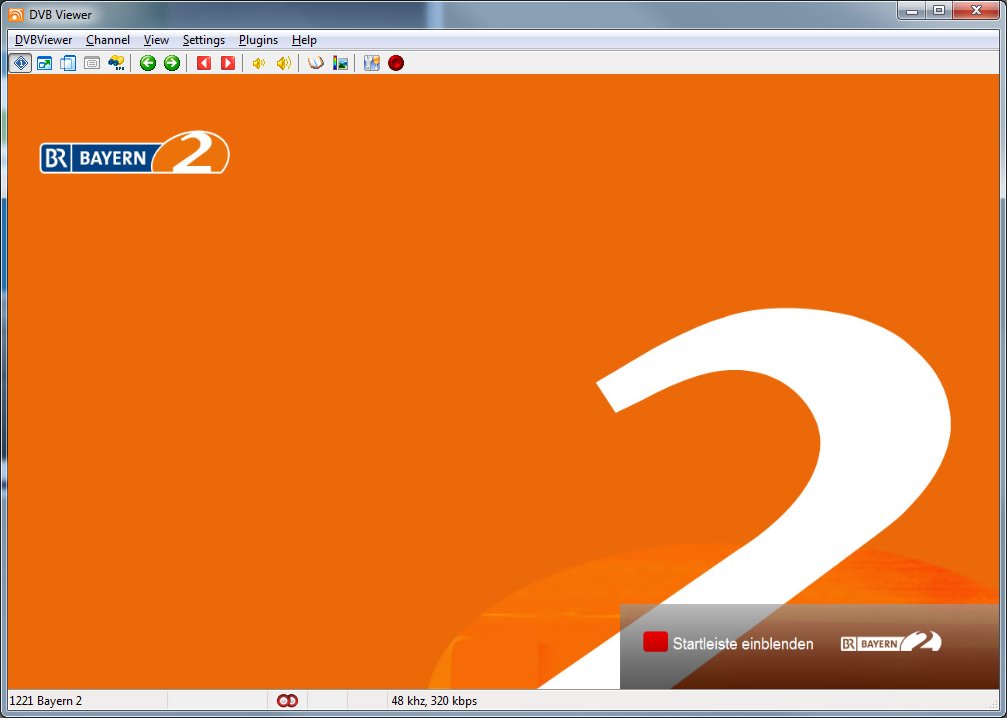Raise volume with the larger speaker icon
The width and height of the screenshot is (1007, 718).
point(284,63)
